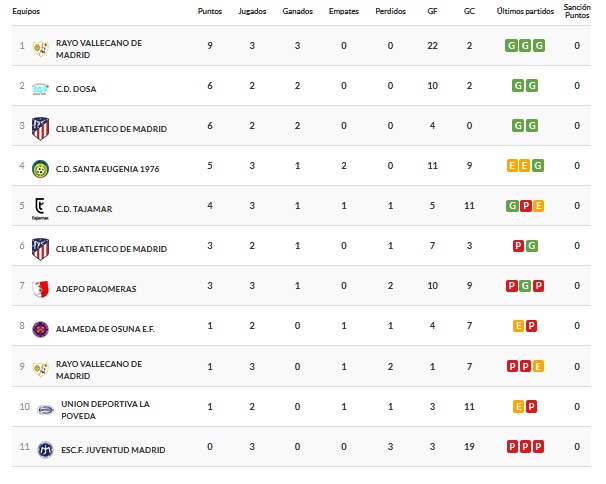Click yellow E badge in C.D. Tajamar row

(x=539, y=206)
